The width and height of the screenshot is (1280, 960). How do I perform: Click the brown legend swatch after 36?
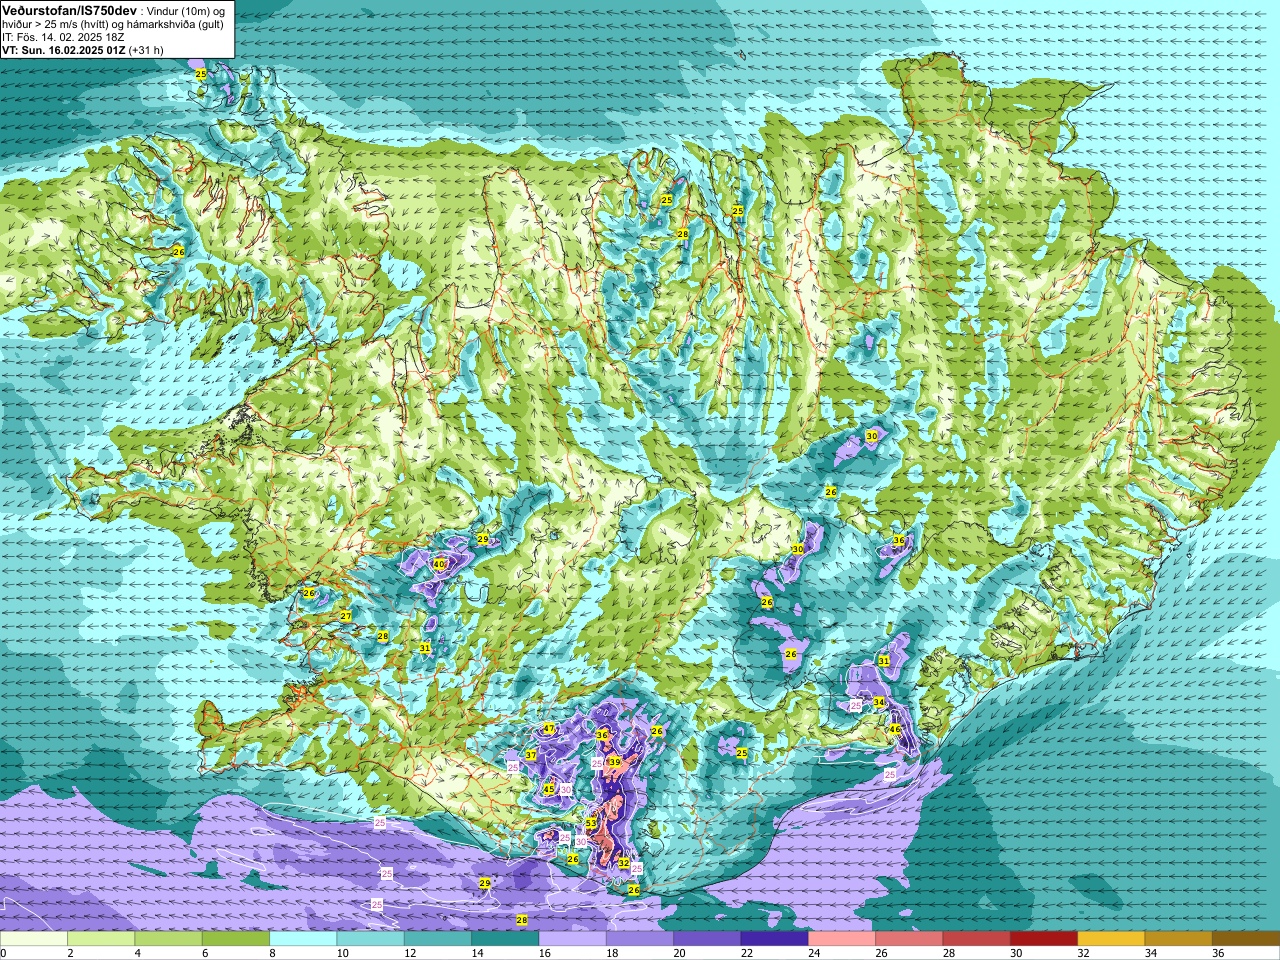point(1246,939)
